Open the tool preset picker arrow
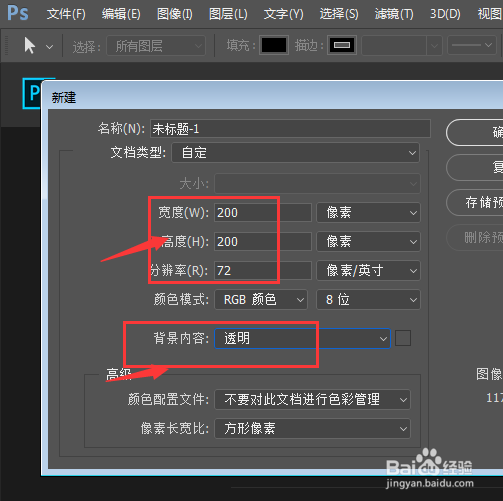The width and height of the screenshot is (503, 501). click(x=49, y=47)
